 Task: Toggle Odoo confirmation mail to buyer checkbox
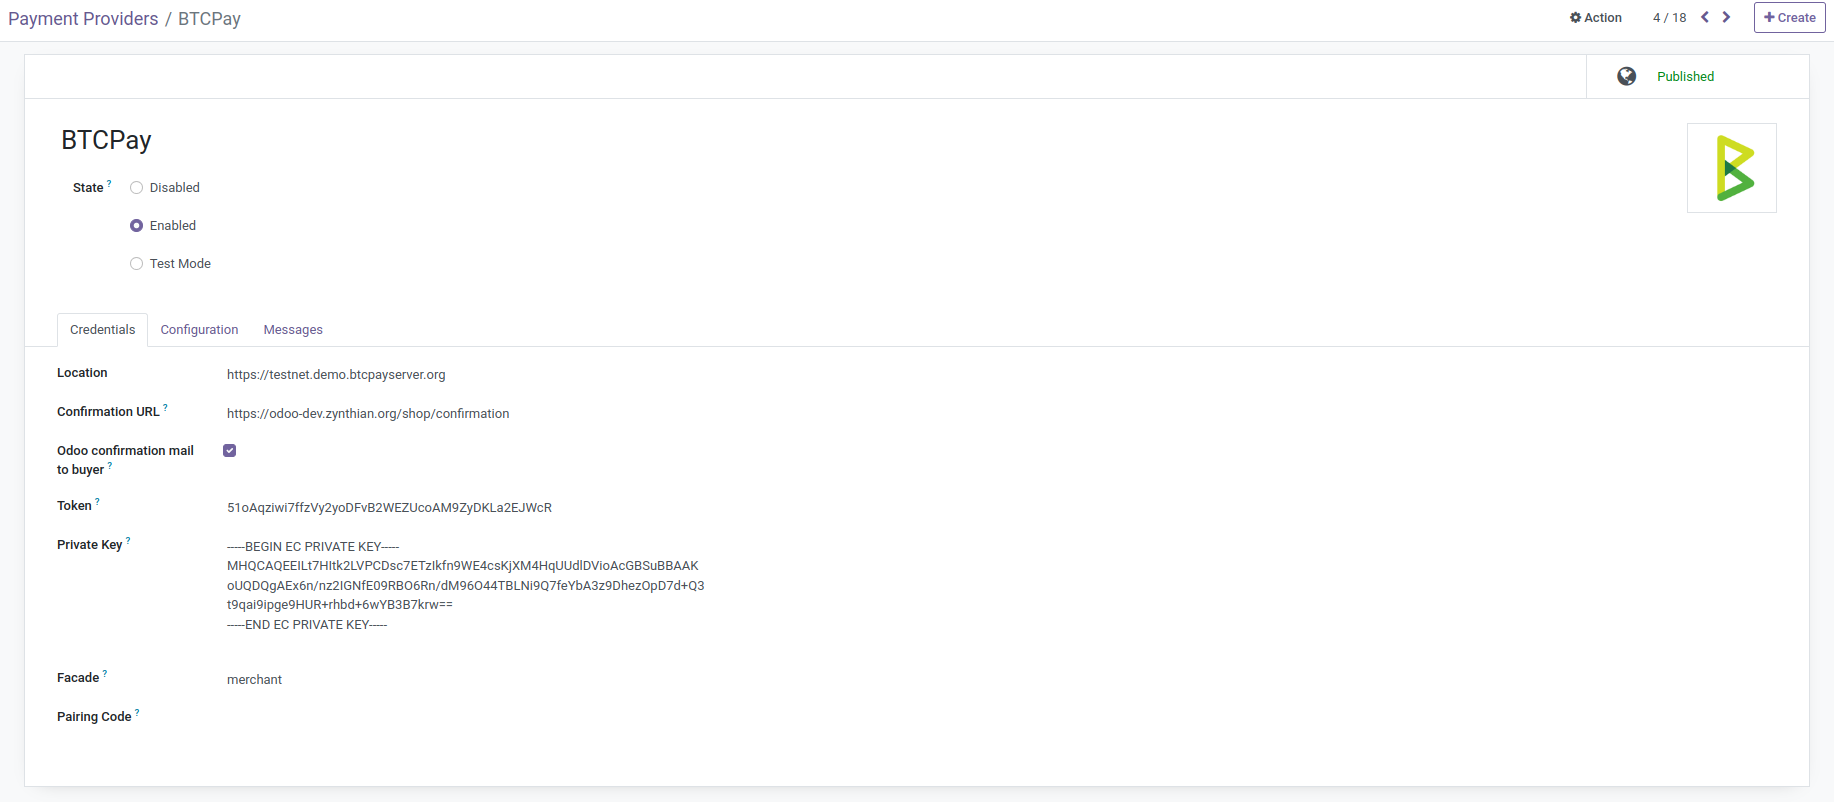coord(230,451)
